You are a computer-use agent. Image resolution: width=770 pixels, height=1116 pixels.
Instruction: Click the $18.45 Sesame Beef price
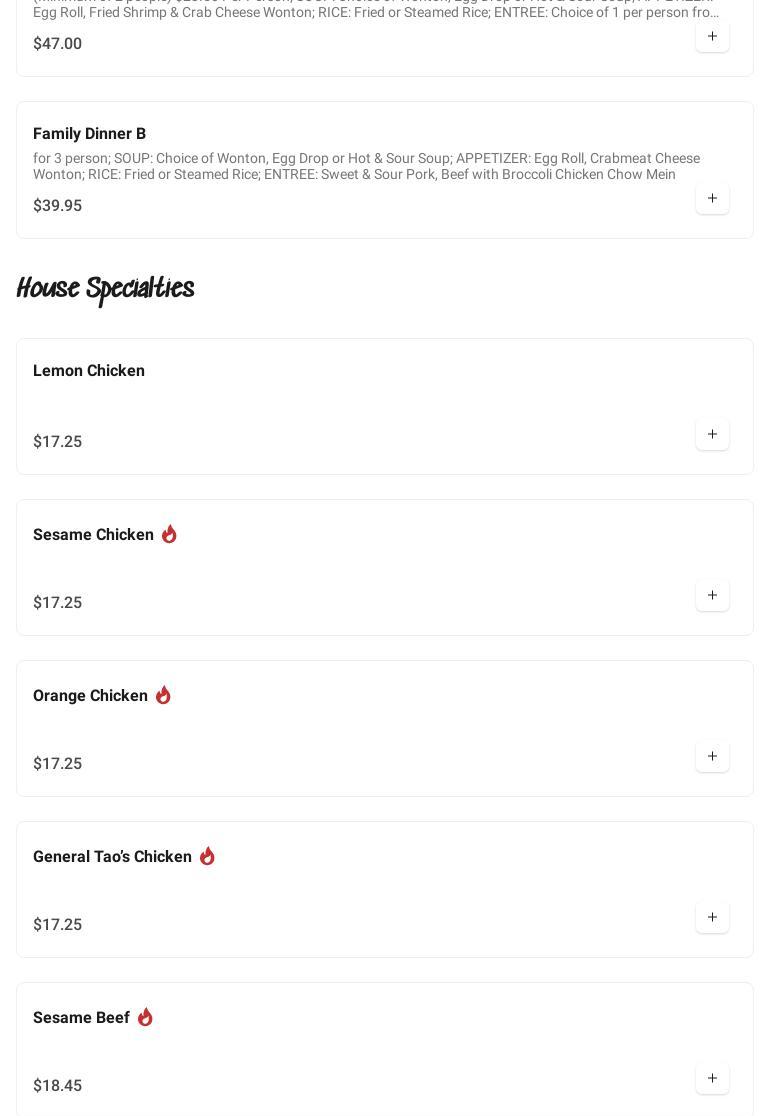click(57, 1086)
